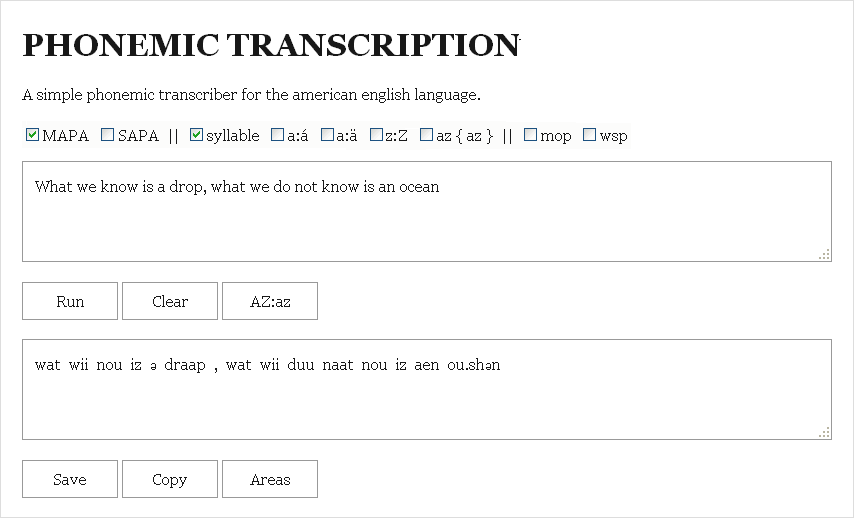Save the transcription output

pos(70,479)
